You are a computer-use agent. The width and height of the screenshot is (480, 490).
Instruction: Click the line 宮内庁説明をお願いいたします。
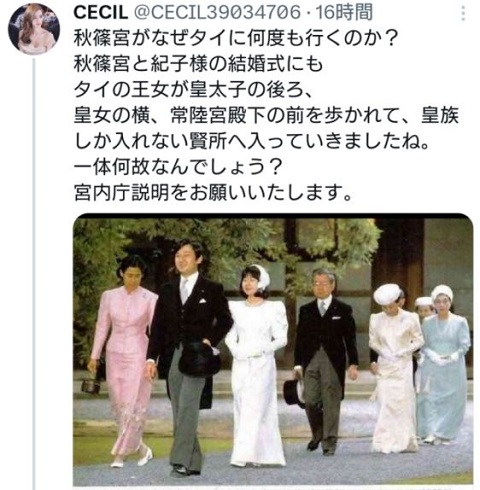click(213, 193)
